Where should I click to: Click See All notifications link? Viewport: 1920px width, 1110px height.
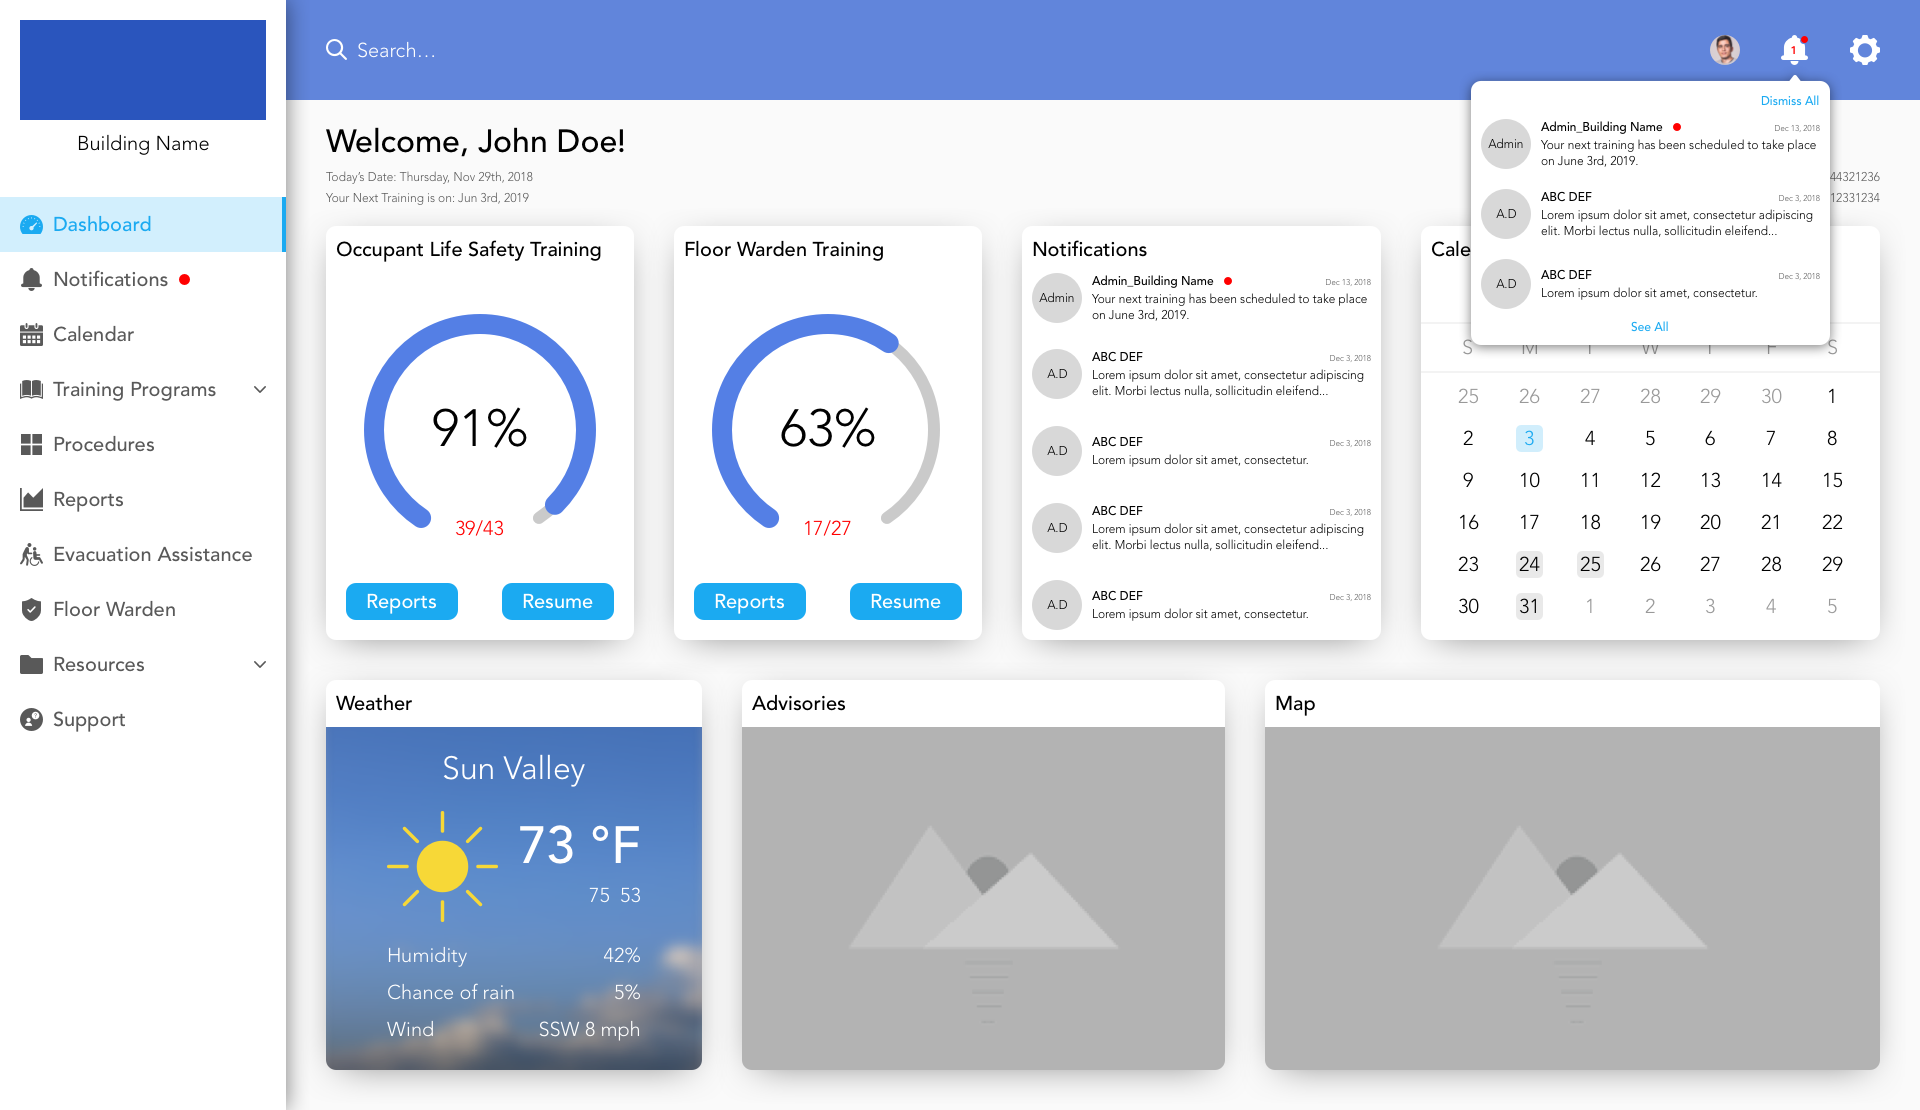[x=1649, y=327]
